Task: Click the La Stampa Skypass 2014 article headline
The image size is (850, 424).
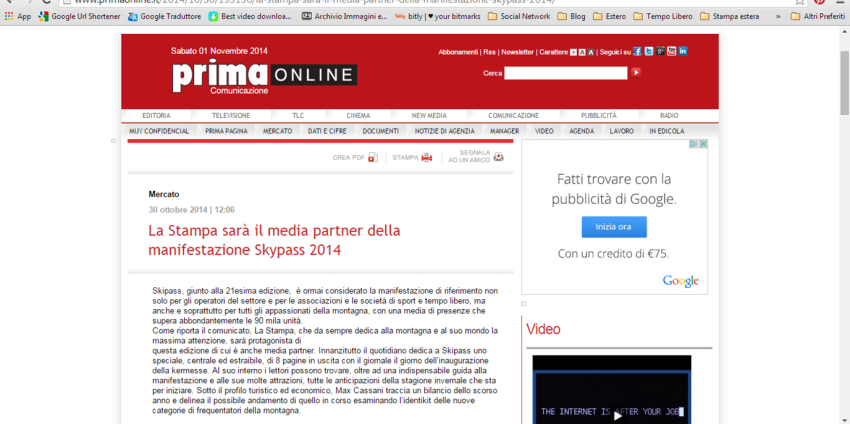Action: click(274, 240)
